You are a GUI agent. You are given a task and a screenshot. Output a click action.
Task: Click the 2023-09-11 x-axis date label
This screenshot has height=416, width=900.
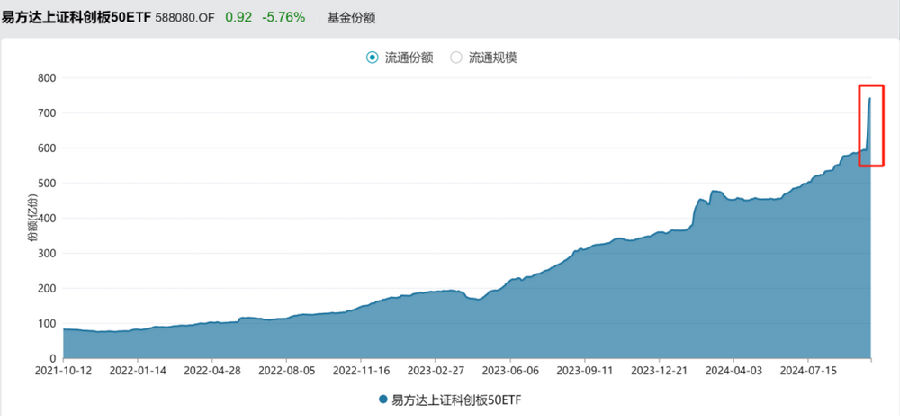coord(585,370)
